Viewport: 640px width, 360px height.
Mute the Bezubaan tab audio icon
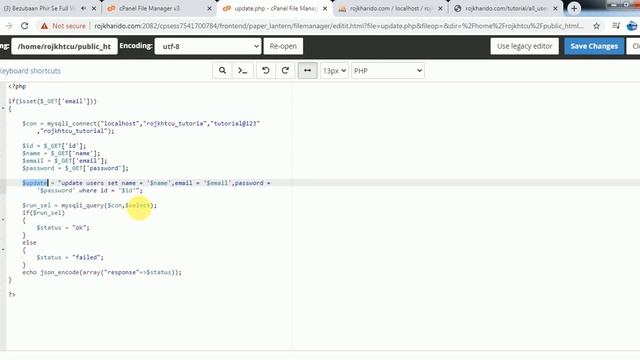coord(83,8)
